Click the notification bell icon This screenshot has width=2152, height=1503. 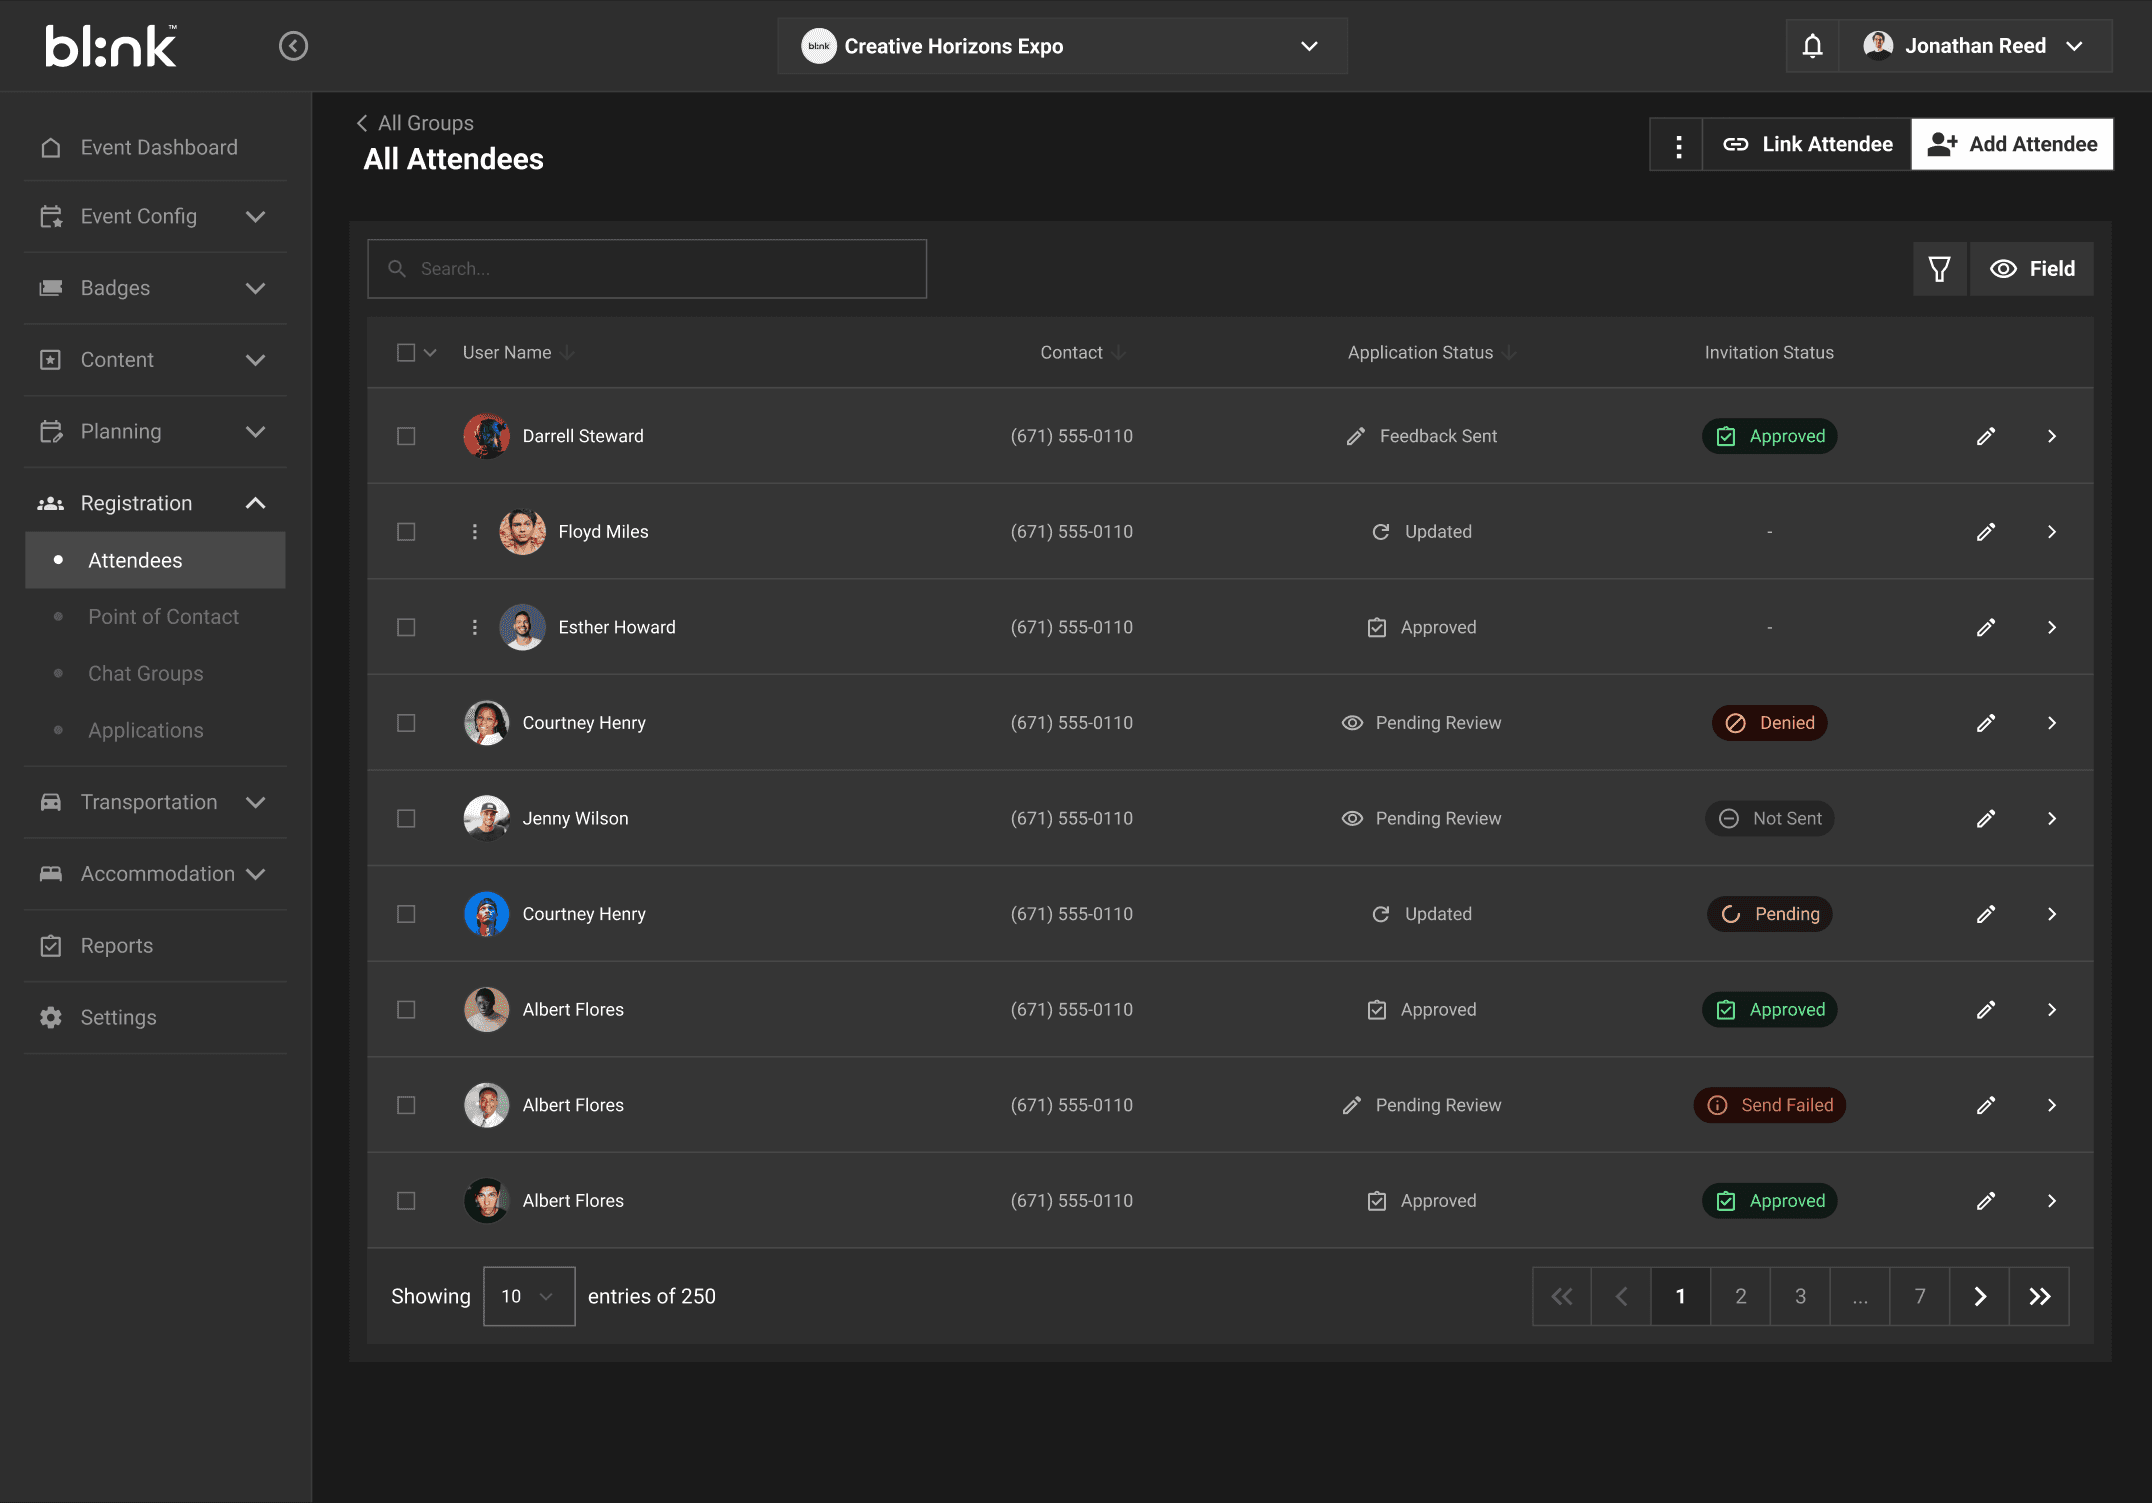coord(1812,46)
